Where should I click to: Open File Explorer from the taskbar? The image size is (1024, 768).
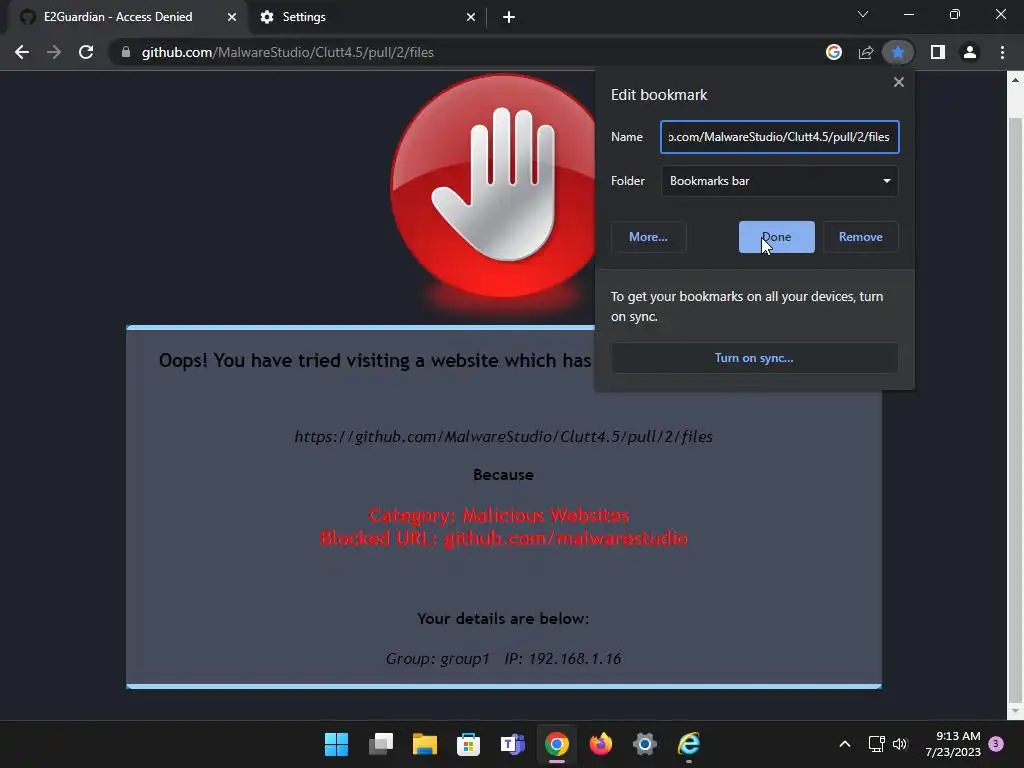424,744
